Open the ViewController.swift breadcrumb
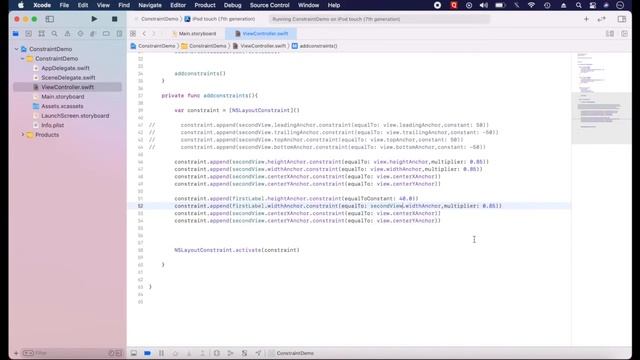 pyautogui.click(x=260, y=46)
